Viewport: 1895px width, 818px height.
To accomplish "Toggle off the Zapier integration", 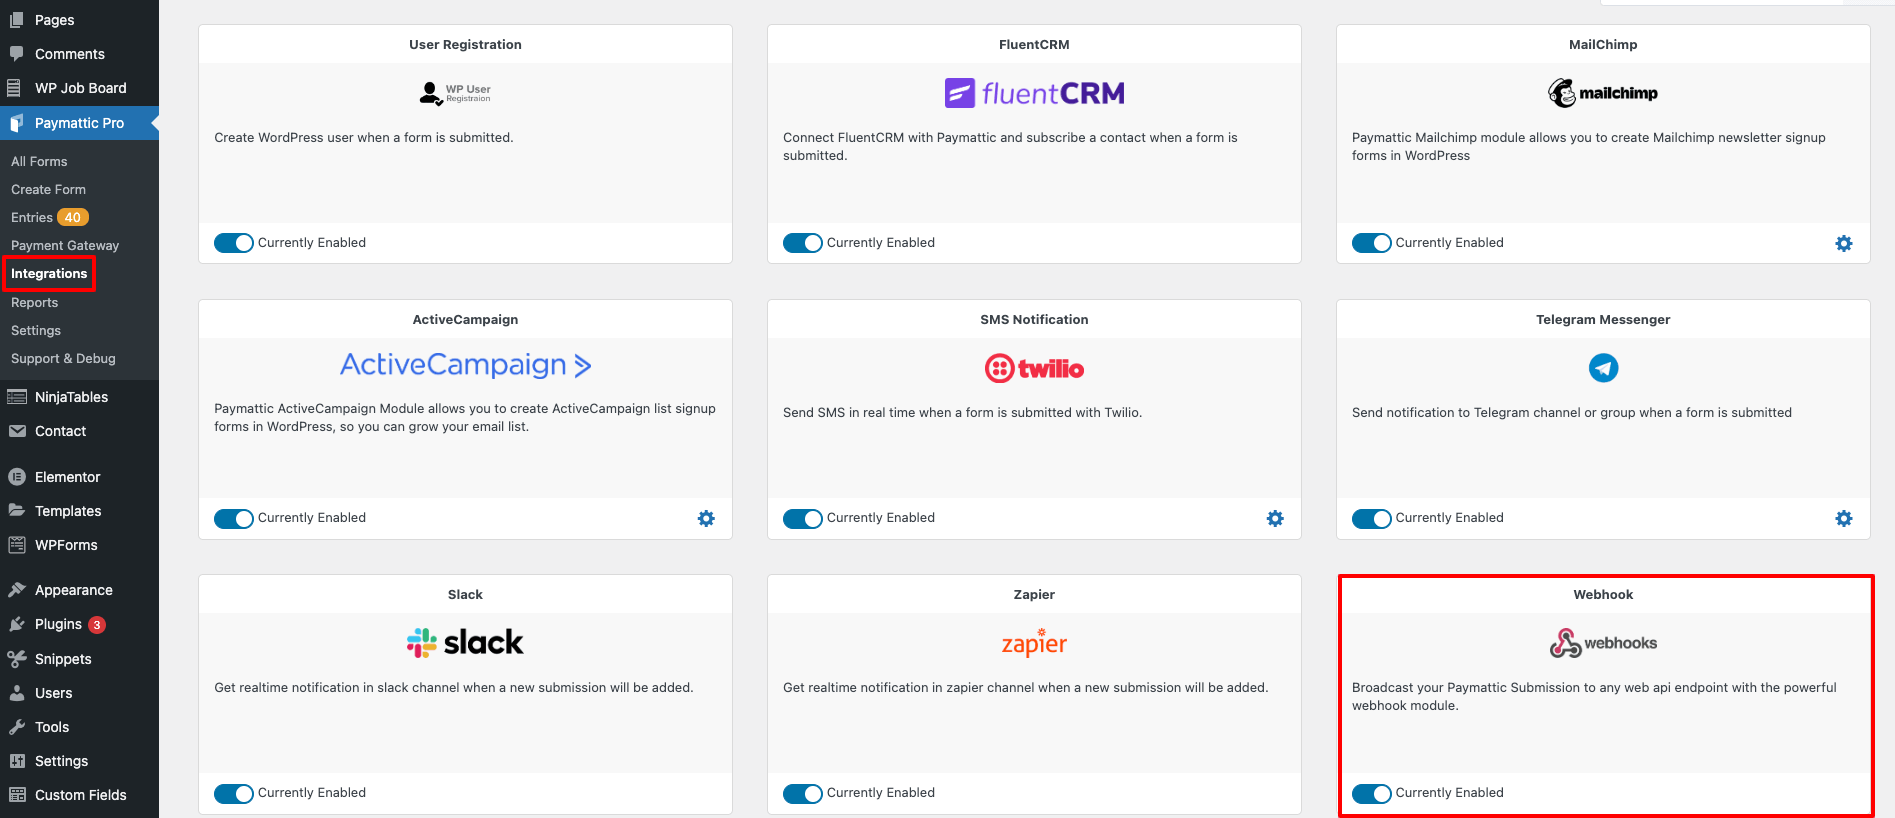I will click(x=803, y=793).
